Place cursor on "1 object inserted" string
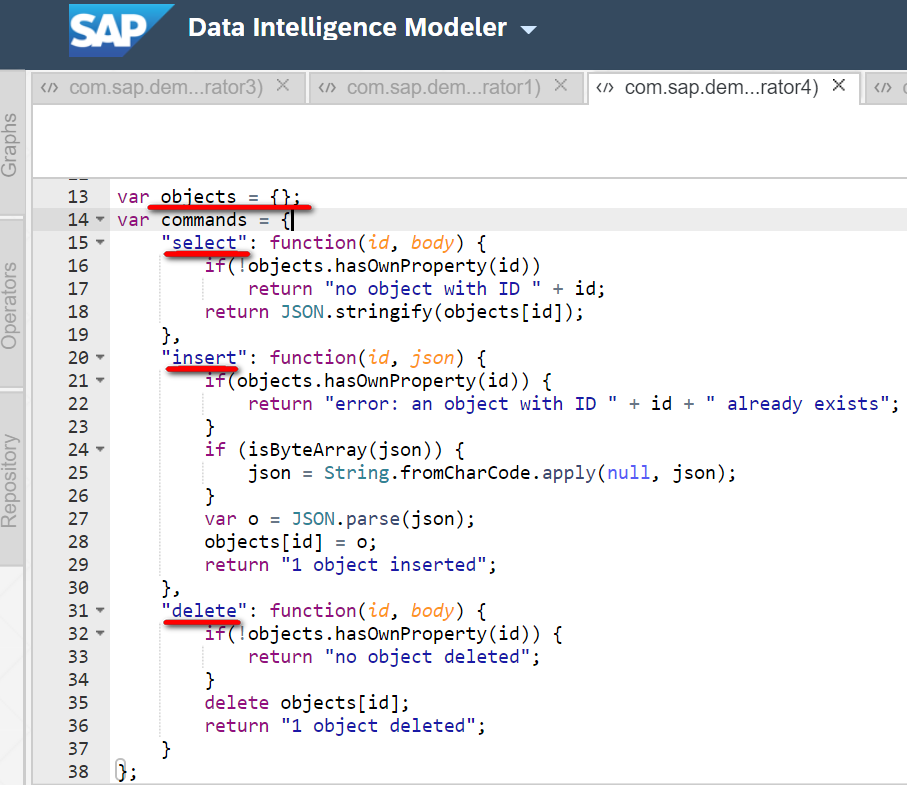This screenshot has height=785, width=907. click(x=387, y=565)
